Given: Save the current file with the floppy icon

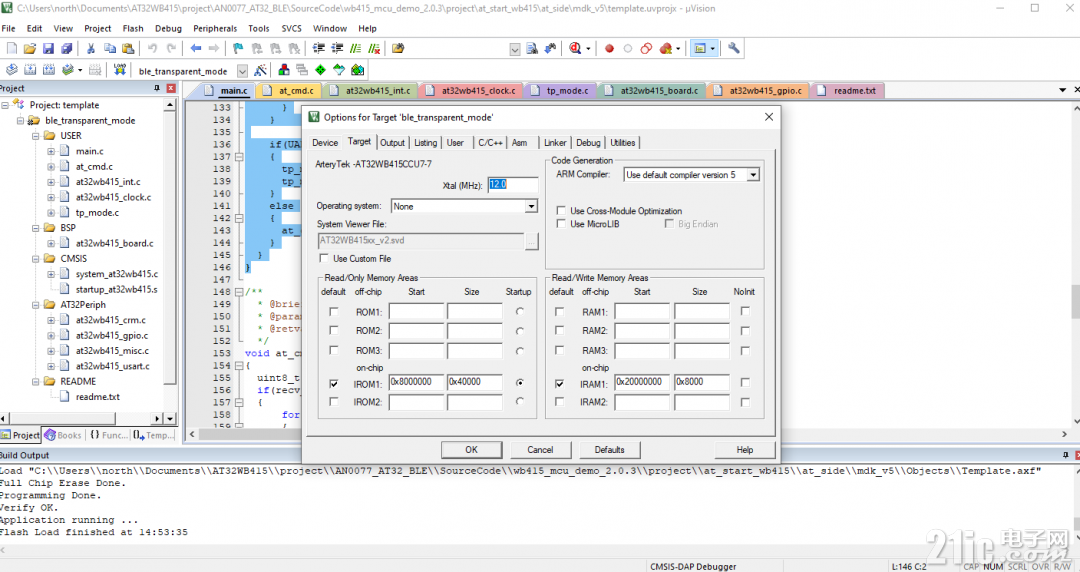Looking at the screenshot, I should (48, 48).
